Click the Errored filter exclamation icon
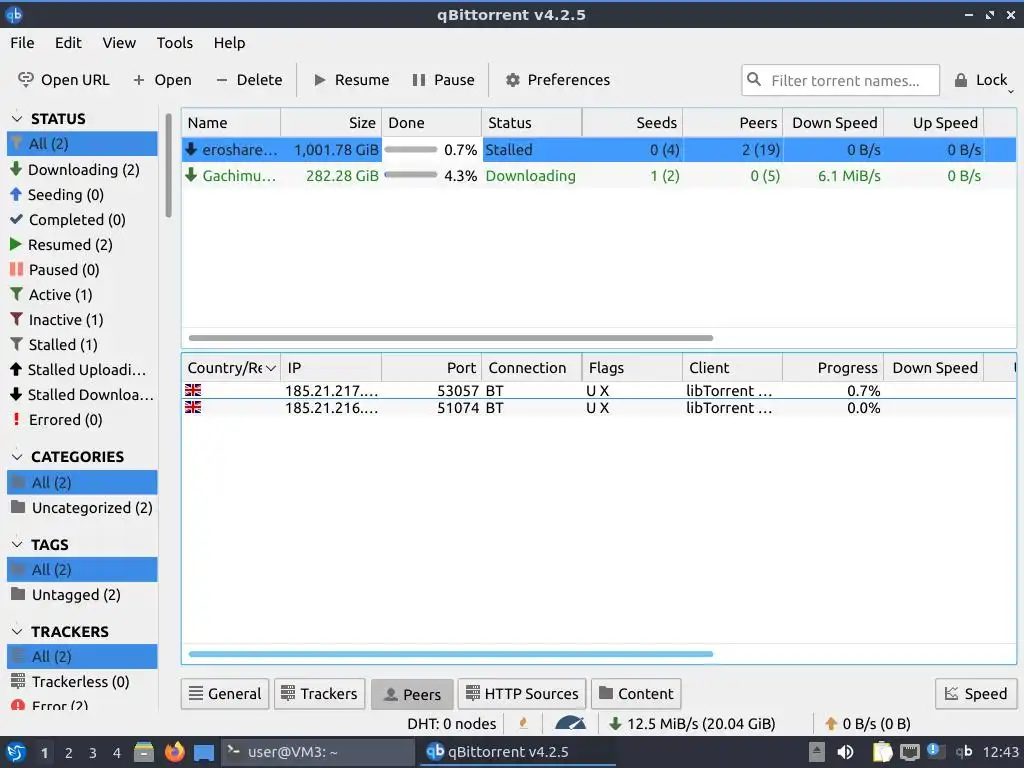Screen dimensions: 1024x768 click(16, 419)
